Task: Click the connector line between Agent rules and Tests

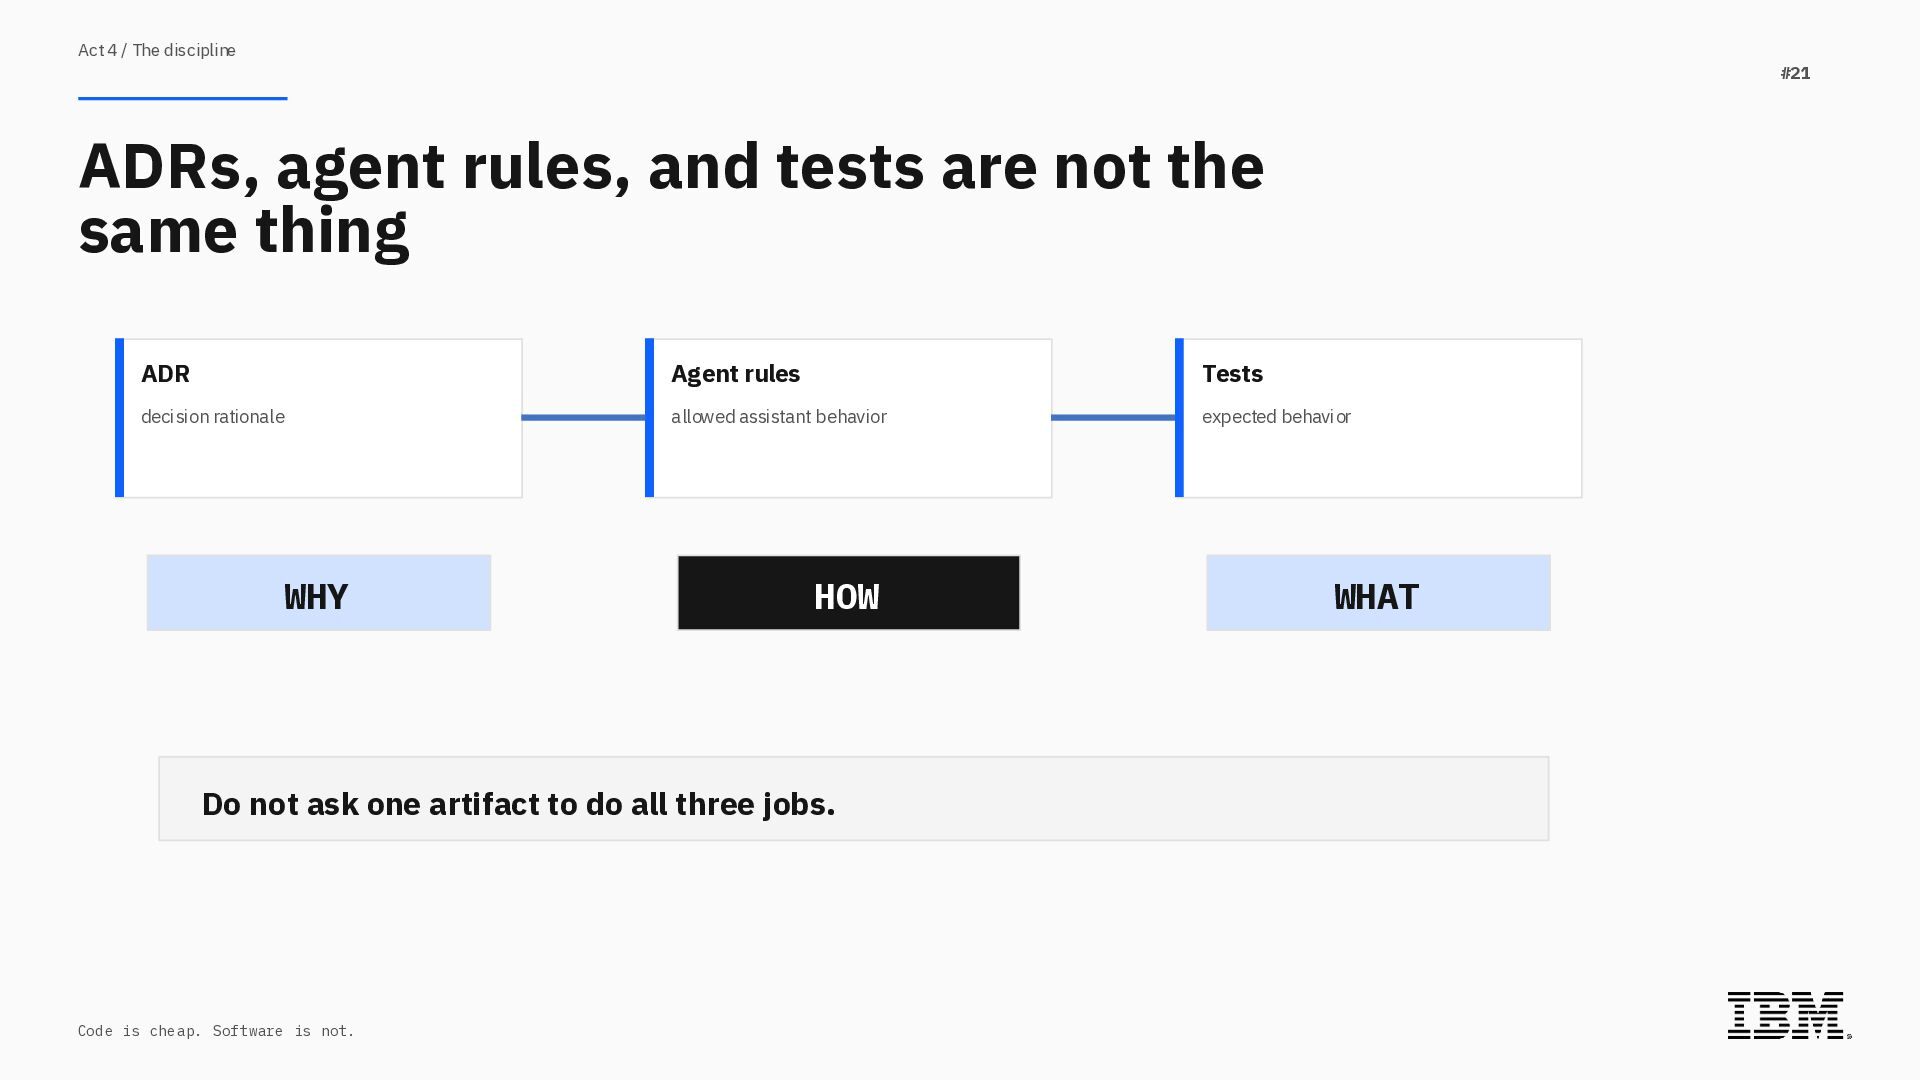Action: [x=1113, y=417]
